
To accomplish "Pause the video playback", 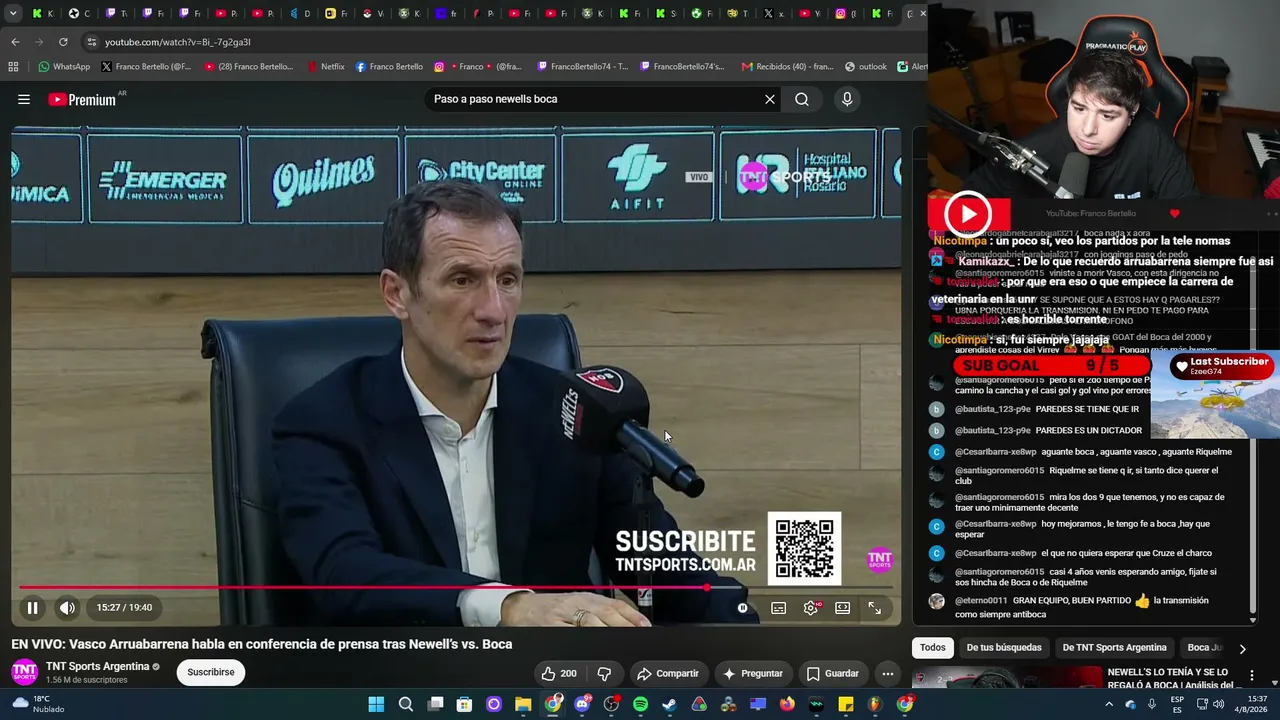I will tap(32, 607).
